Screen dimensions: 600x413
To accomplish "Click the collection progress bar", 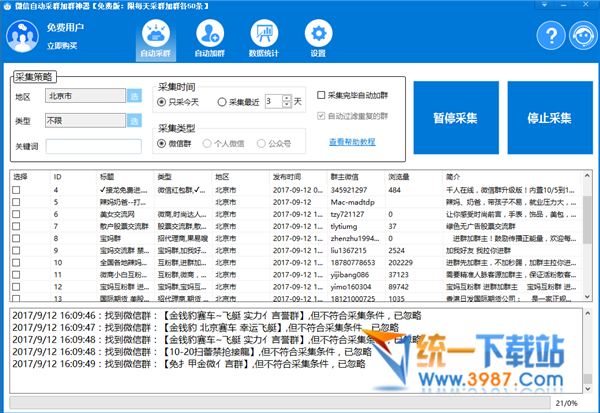I will (x=280, y=403).
